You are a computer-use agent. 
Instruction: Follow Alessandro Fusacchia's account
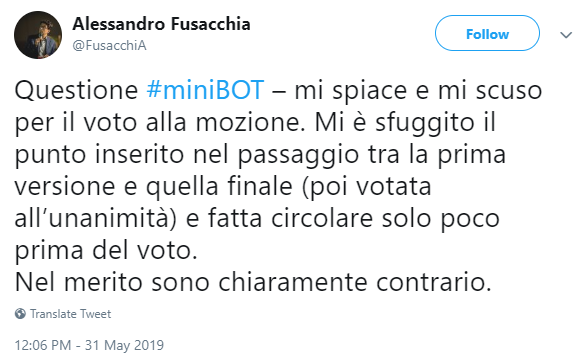(487, 33)
